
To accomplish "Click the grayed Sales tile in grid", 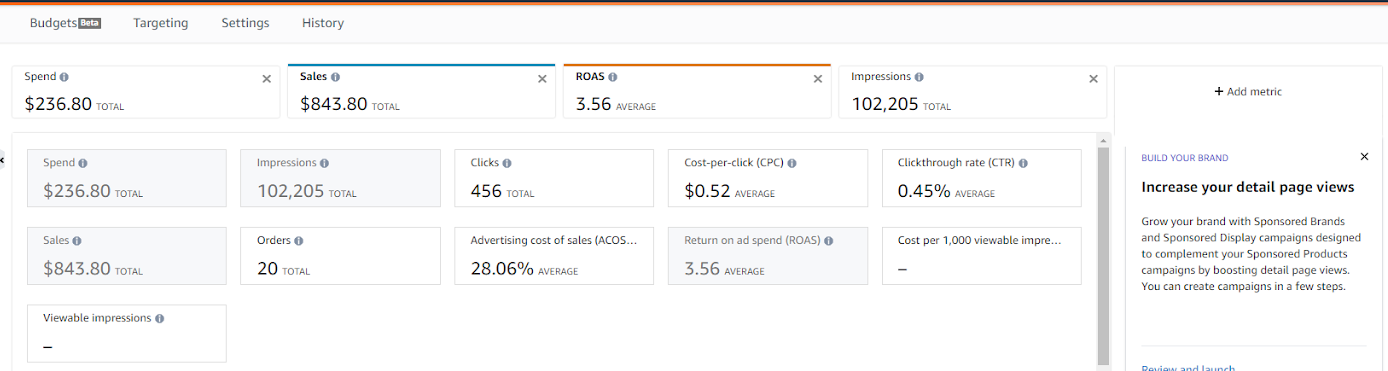I will pos(127,256).
